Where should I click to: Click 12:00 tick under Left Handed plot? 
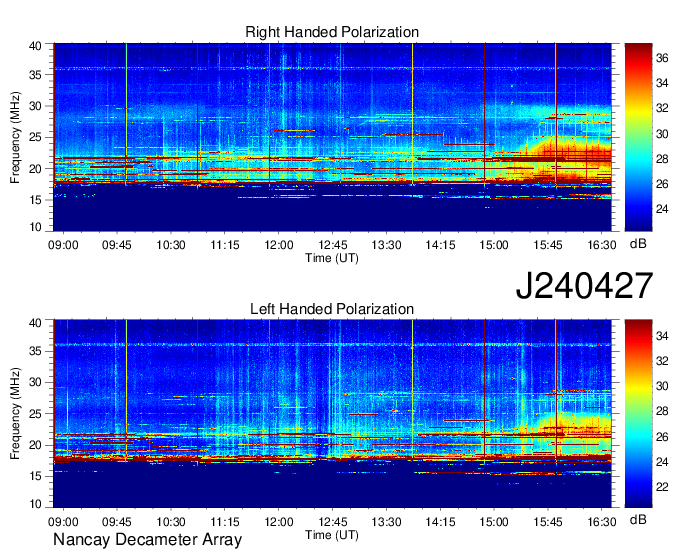279,522
